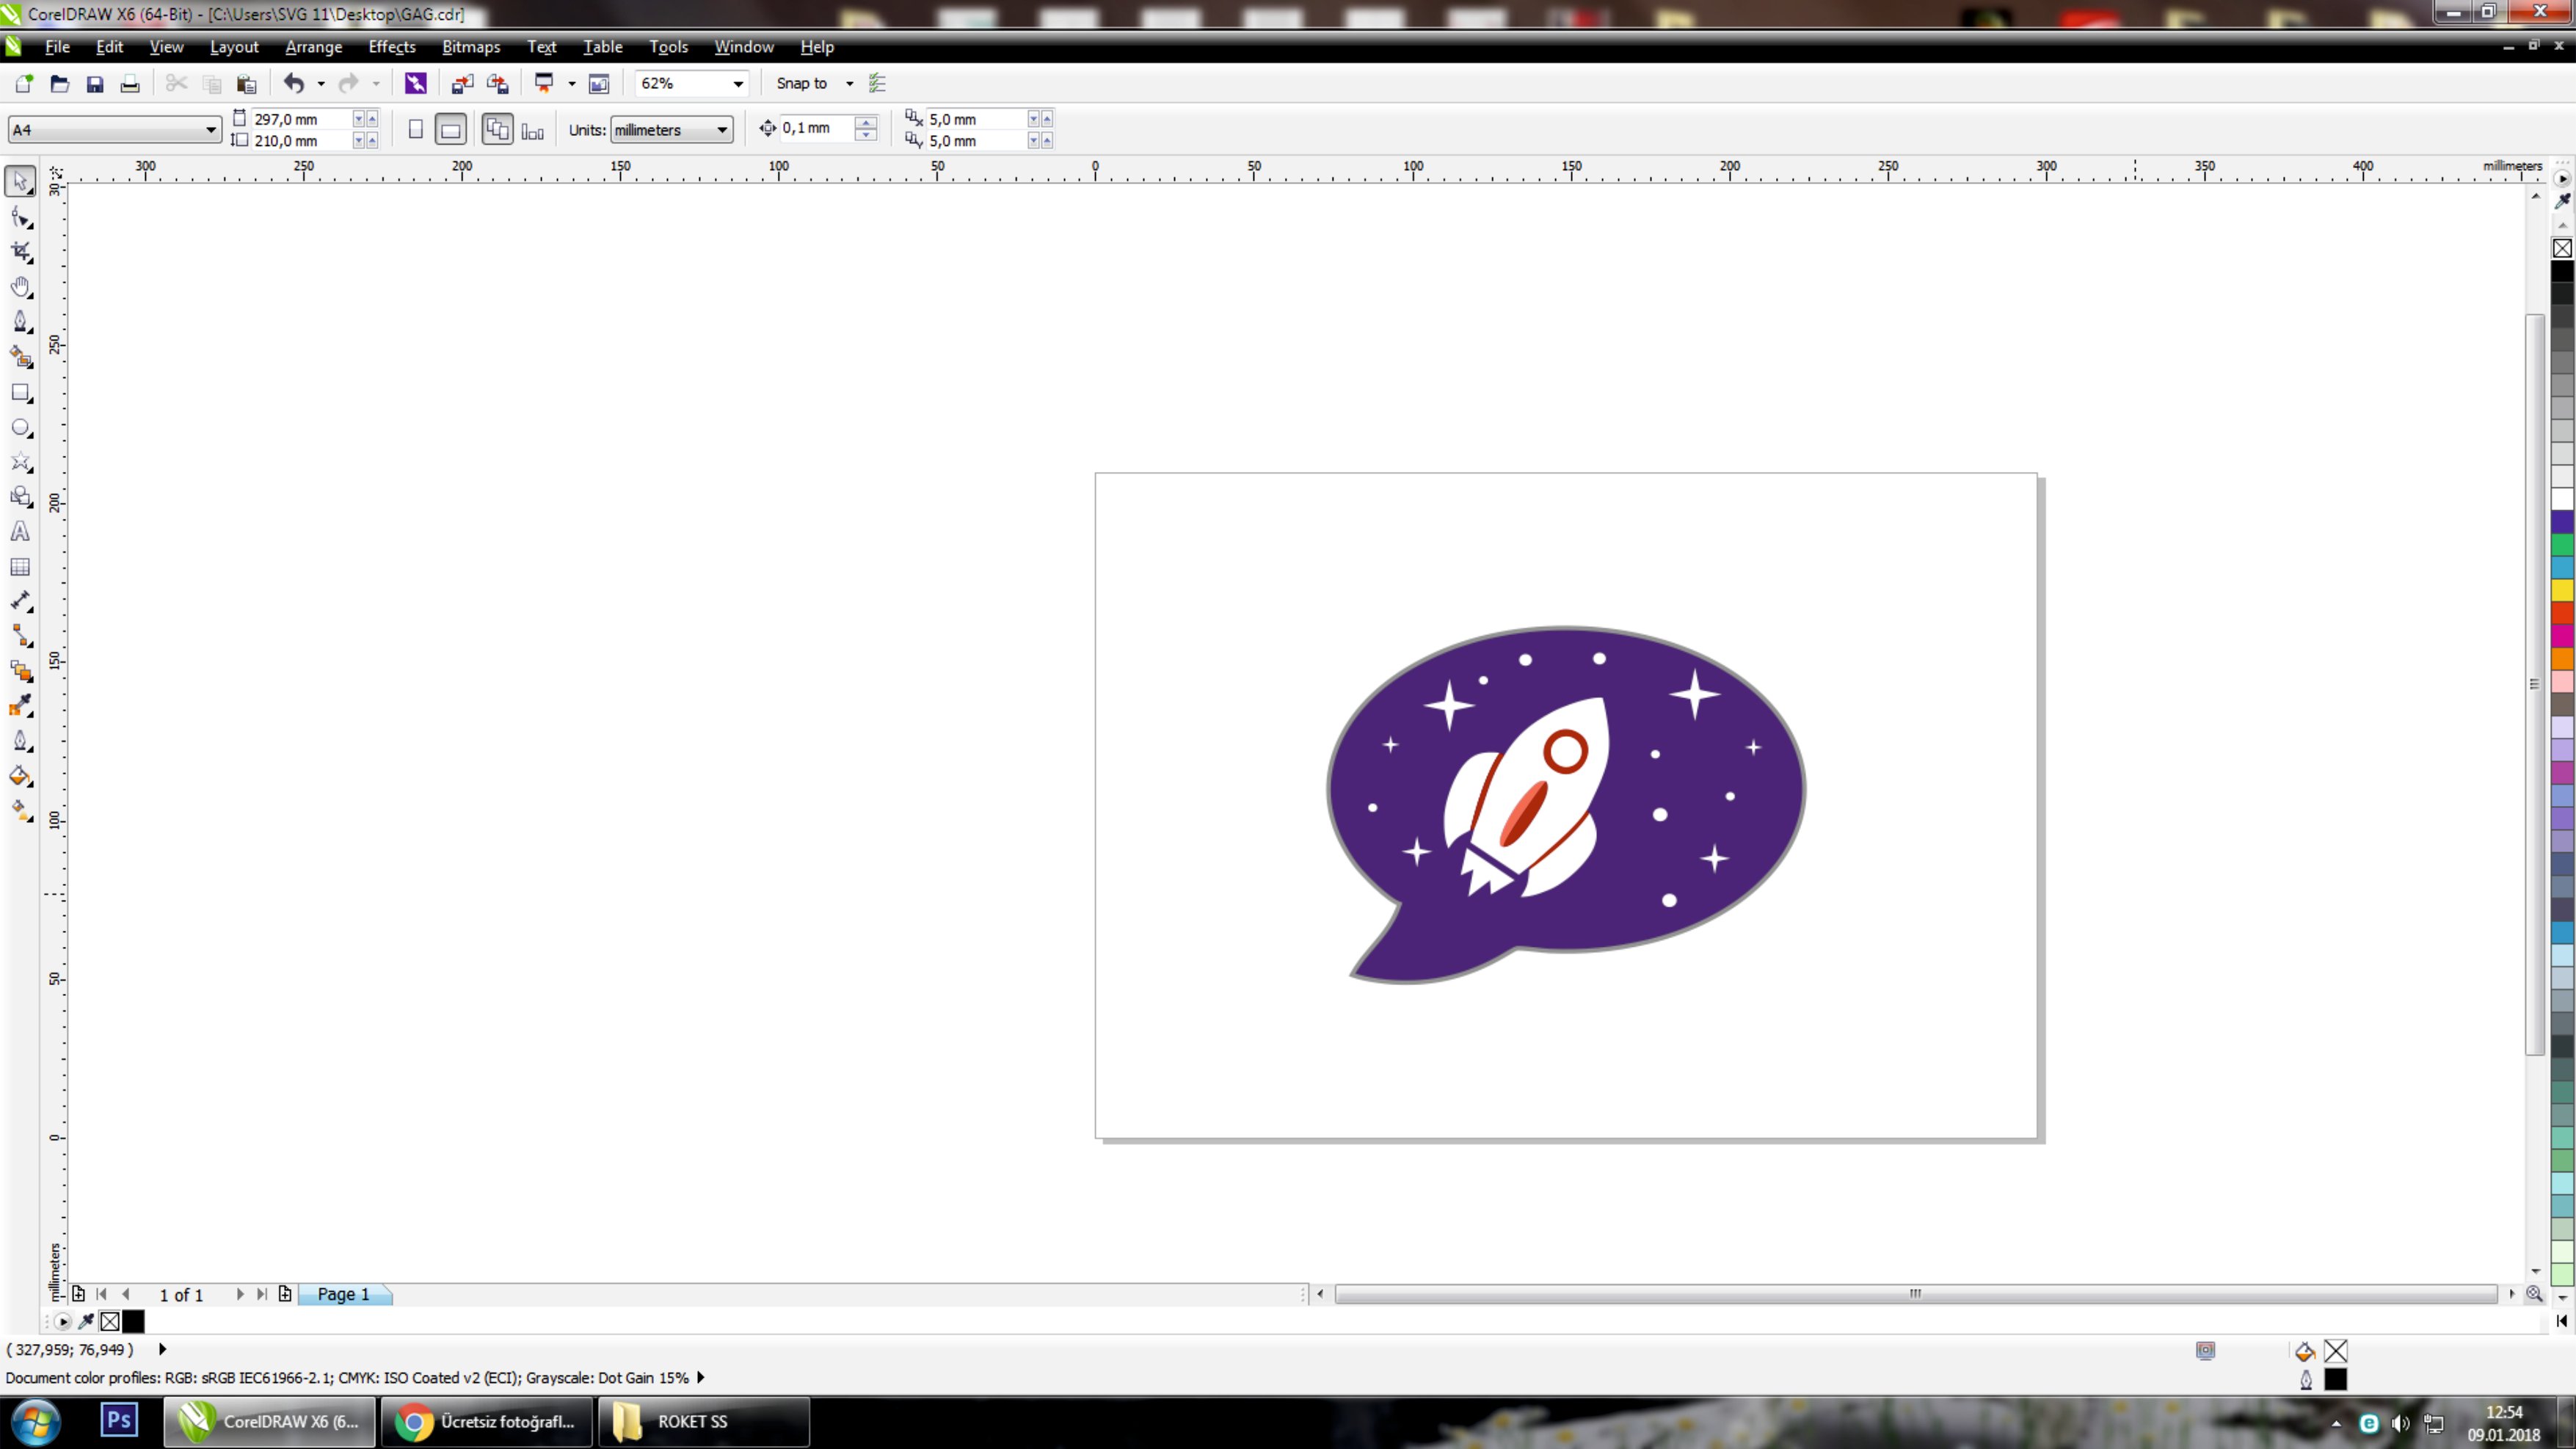The height and width of the screenshot is (1449, 2576).
Task: Expand the undo history dropdown arrow
Action: pyautogui.click(x=321, y=84)
